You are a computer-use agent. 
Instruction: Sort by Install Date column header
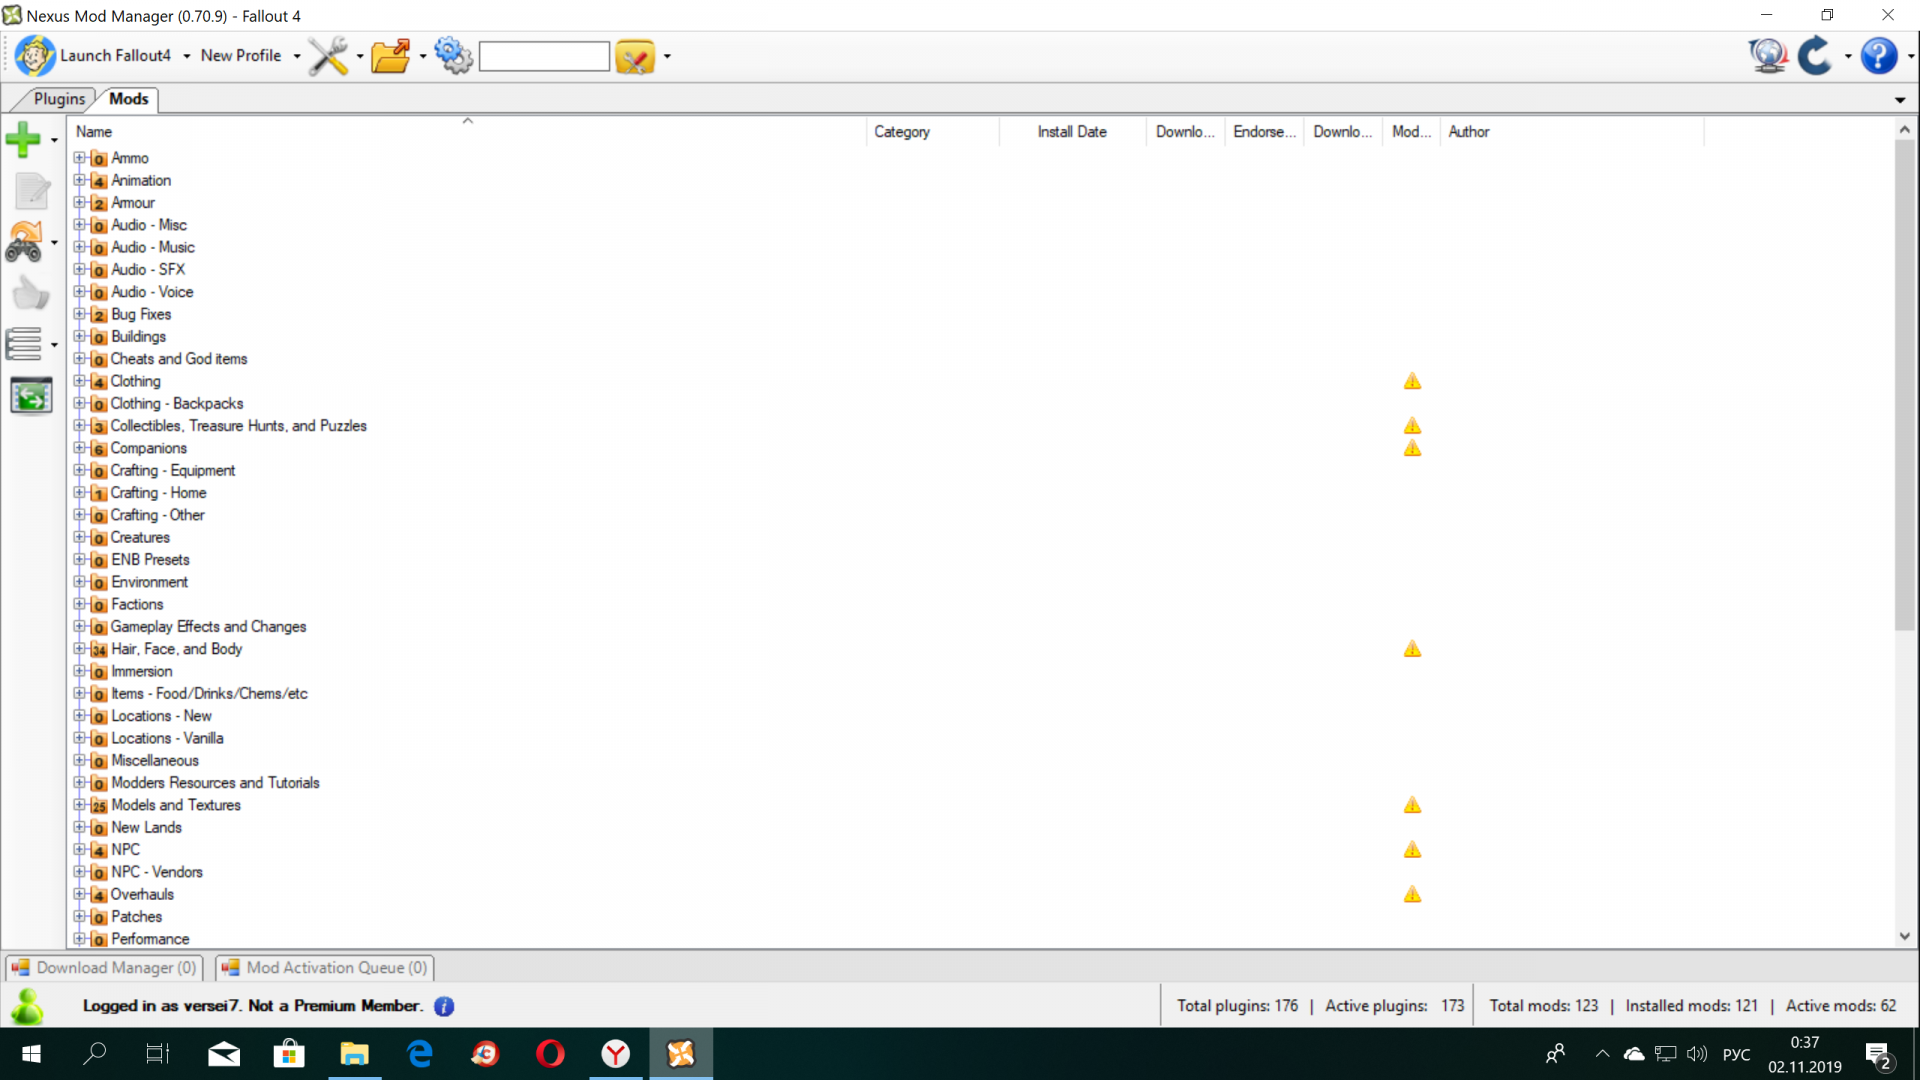(1071, 131)
